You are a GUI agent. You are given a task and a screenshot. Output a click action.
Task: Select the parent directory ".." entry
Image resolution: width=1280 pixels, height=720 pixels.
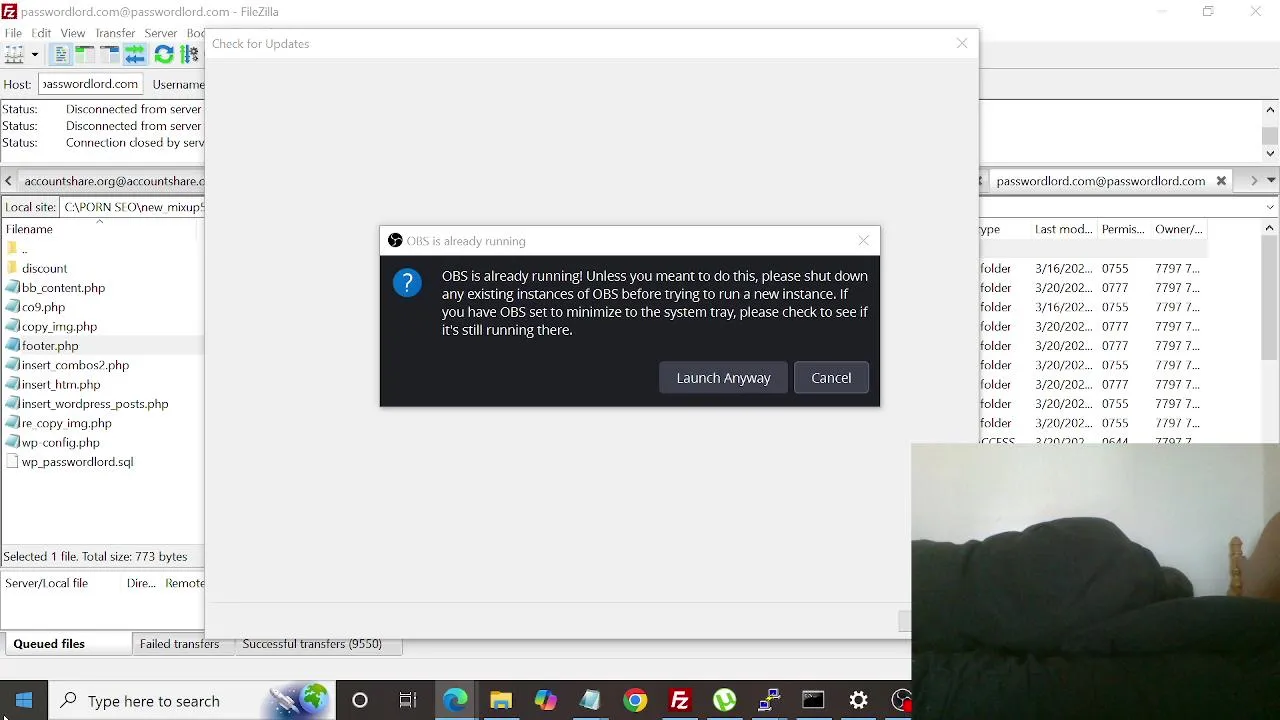point(24,249)
